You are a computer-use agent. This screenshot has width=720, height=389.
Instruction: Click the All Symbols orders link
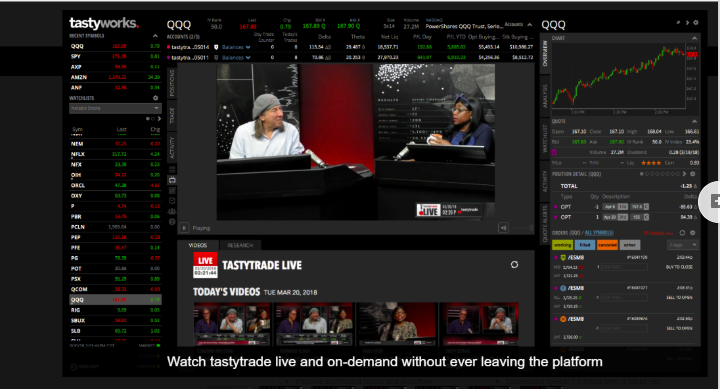(599, 233)
